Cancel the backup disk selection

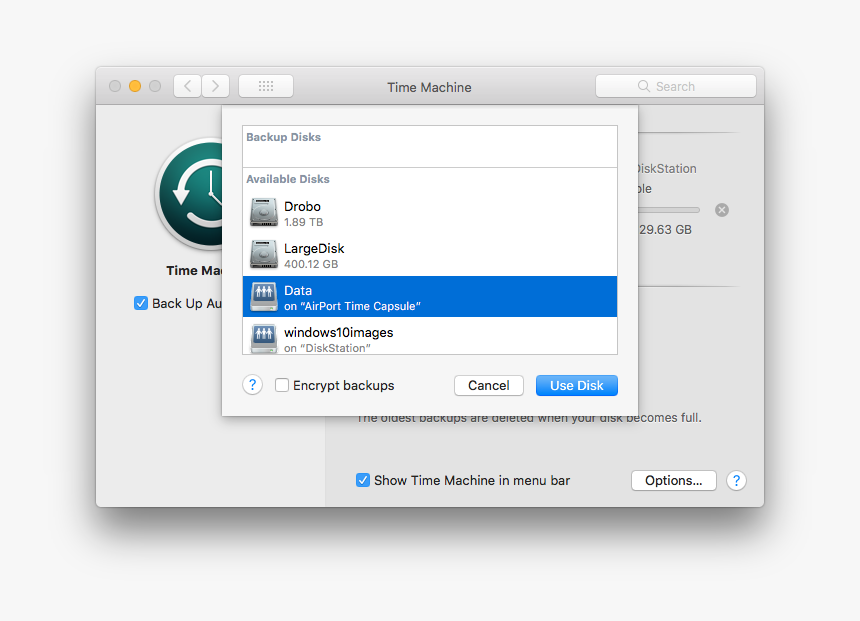(489, 385)
